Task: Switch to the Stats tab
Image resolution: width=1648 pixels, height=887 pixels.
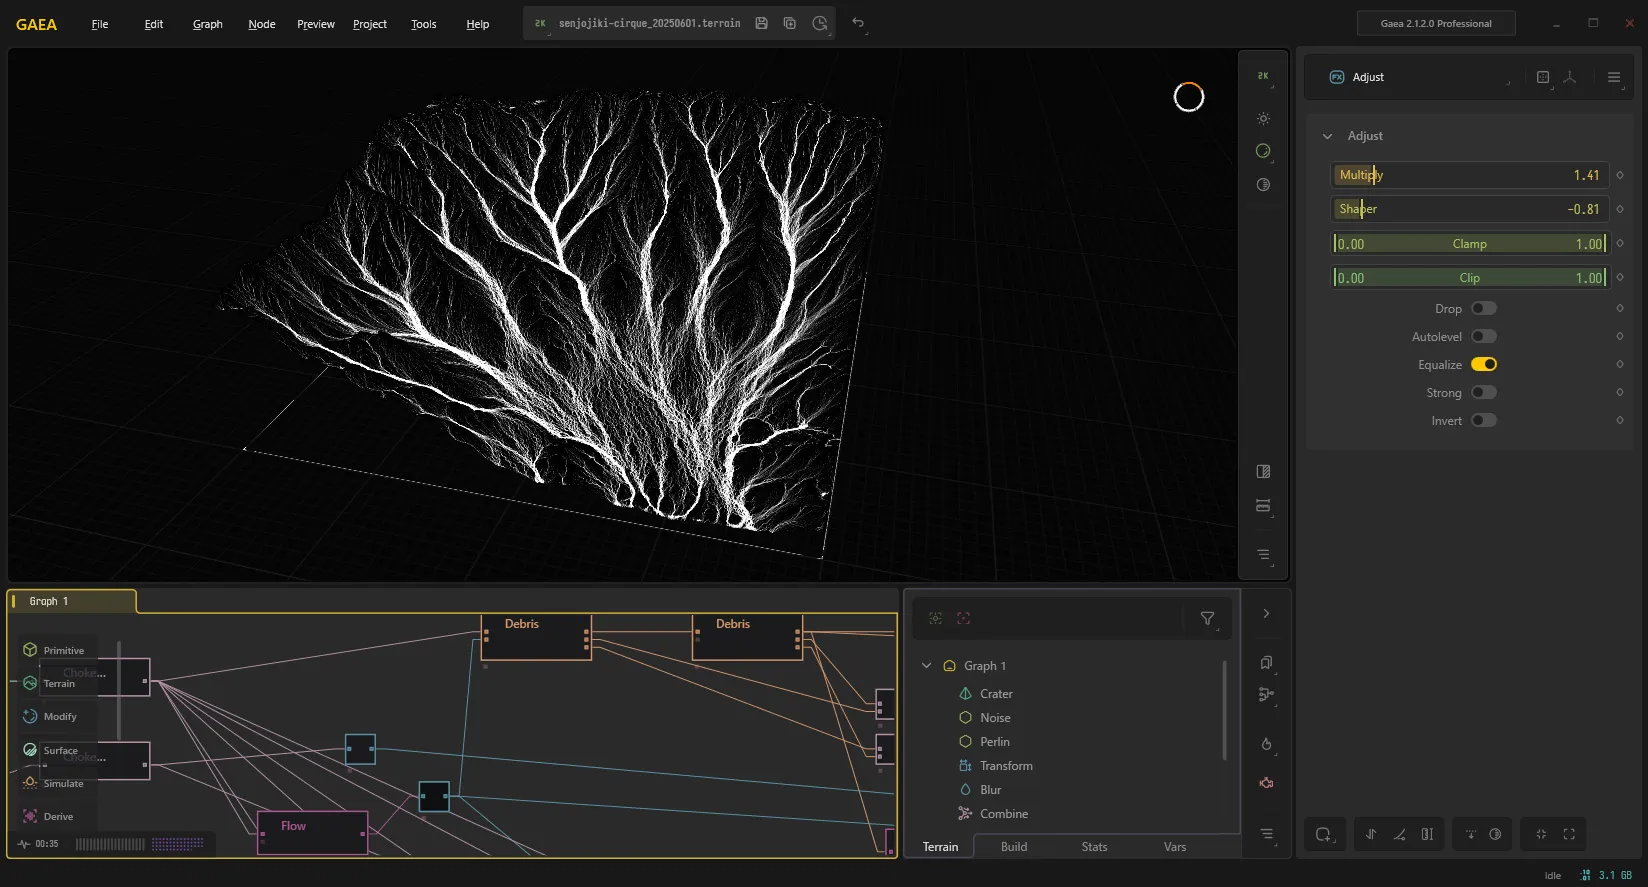Action: click(1094, 847)
